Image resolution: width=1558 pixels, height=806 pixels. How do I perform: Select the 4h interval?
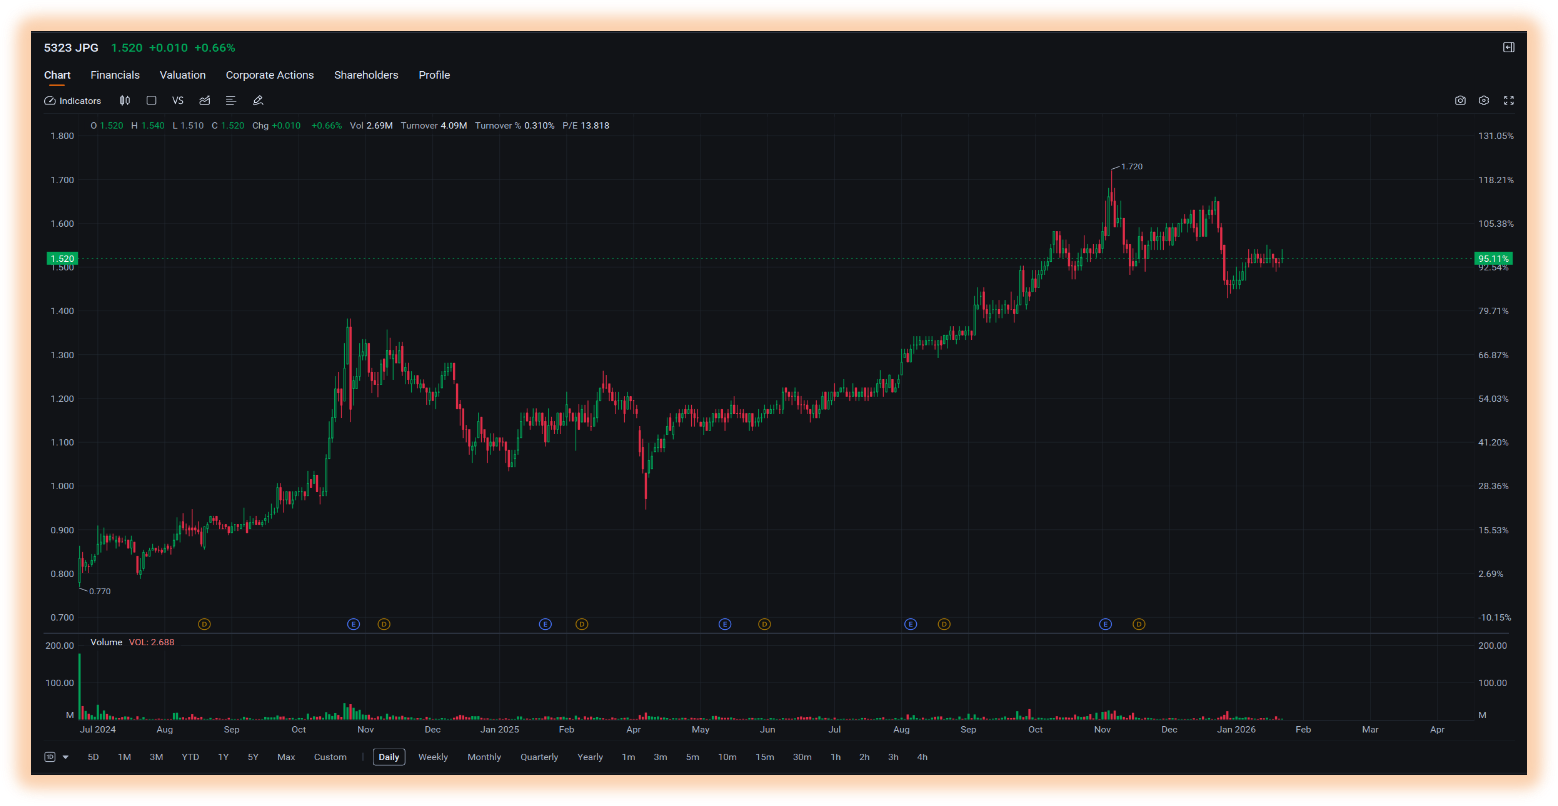(922, 757)
